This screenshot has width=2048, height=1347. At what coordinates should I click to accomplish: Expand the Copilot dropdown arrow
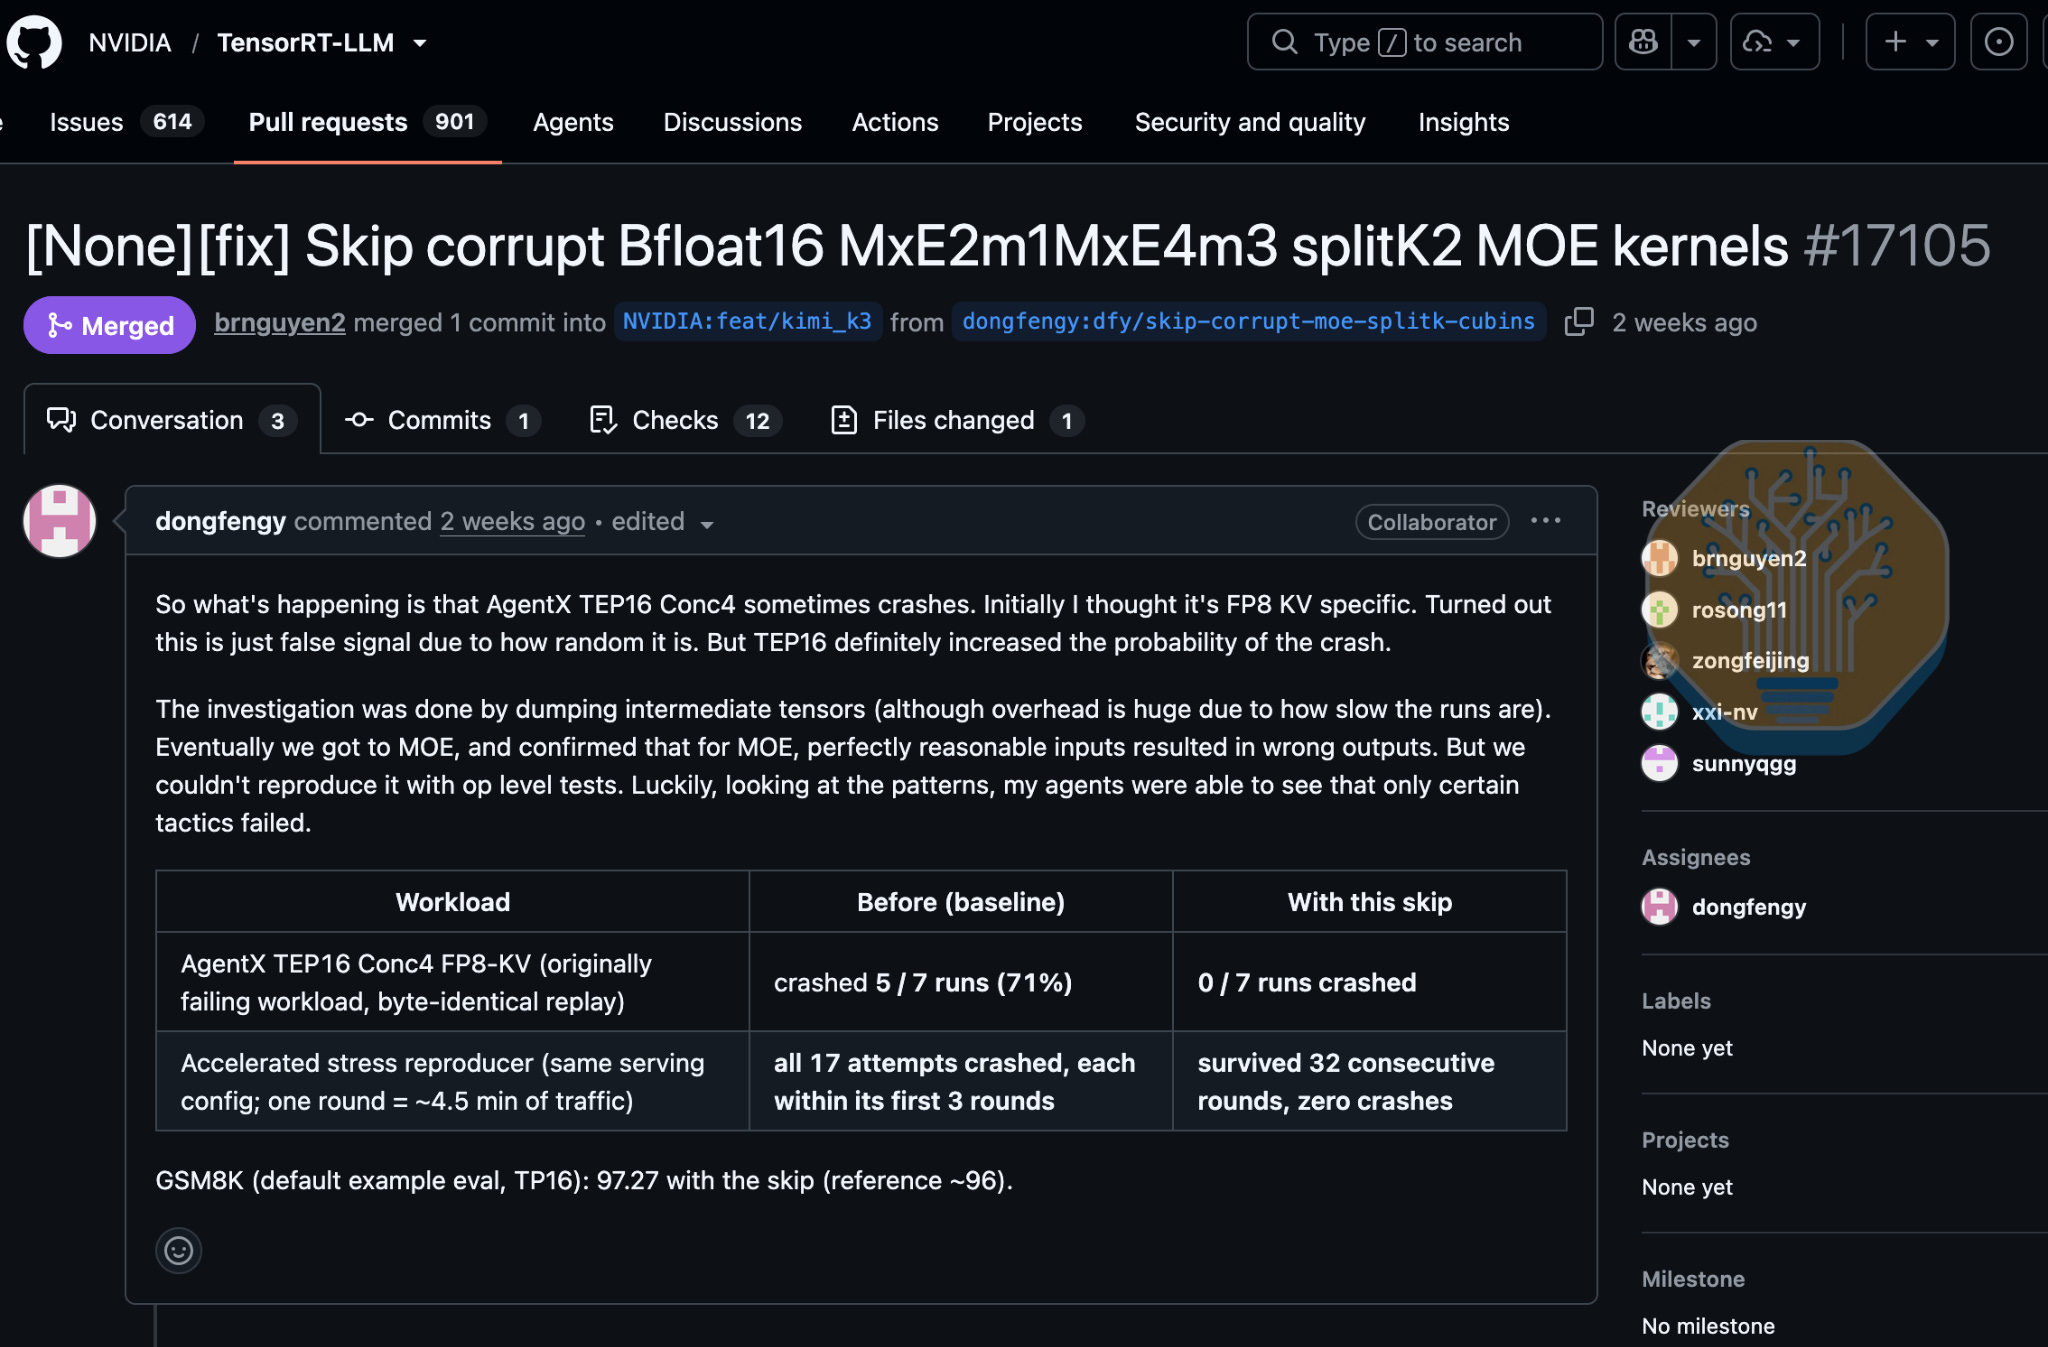click(x=1694, y=42)
